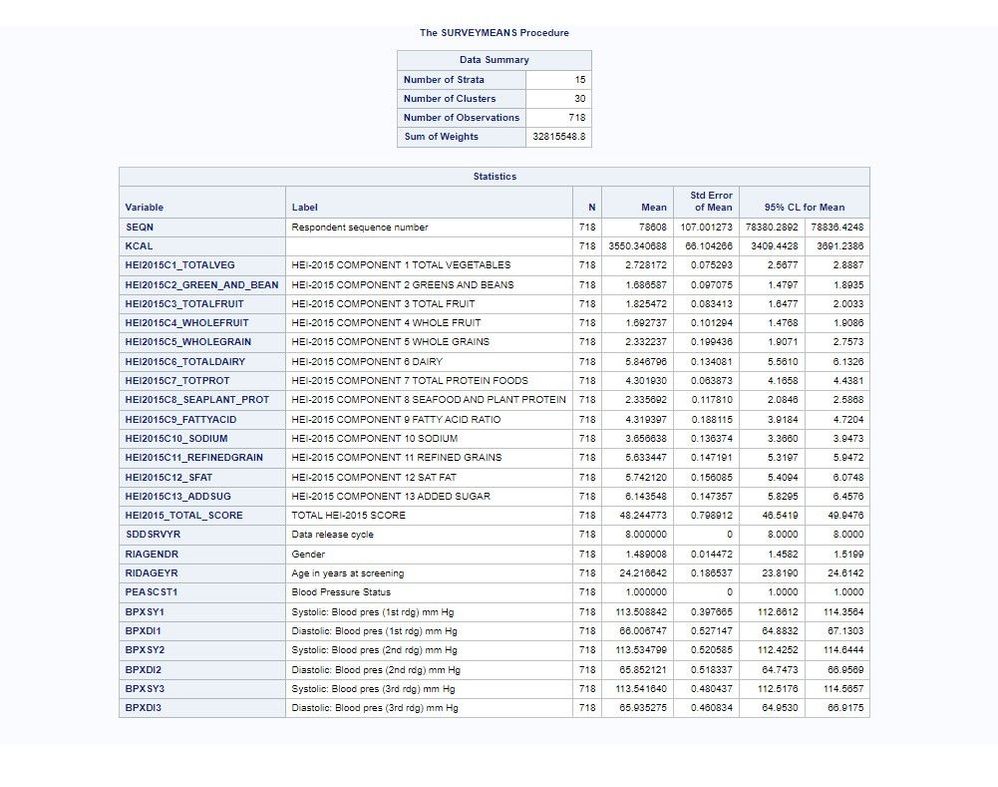This screenshot has width=998, height=787.
Task: Click label "HEI-2015 COMPONENT 12 SAT FAT"
Action: 374,478
